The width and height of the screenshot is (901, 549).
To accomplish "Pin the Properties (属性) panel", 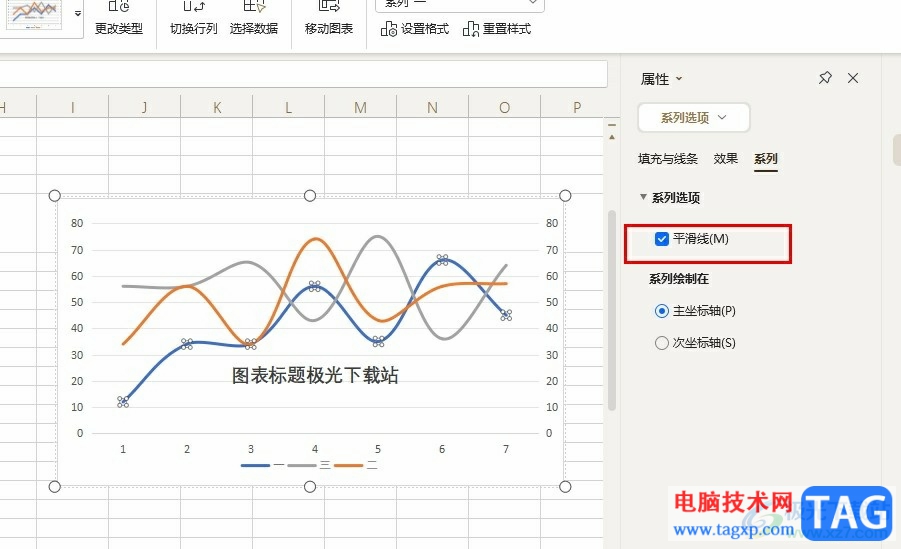I will click(825, 78).
